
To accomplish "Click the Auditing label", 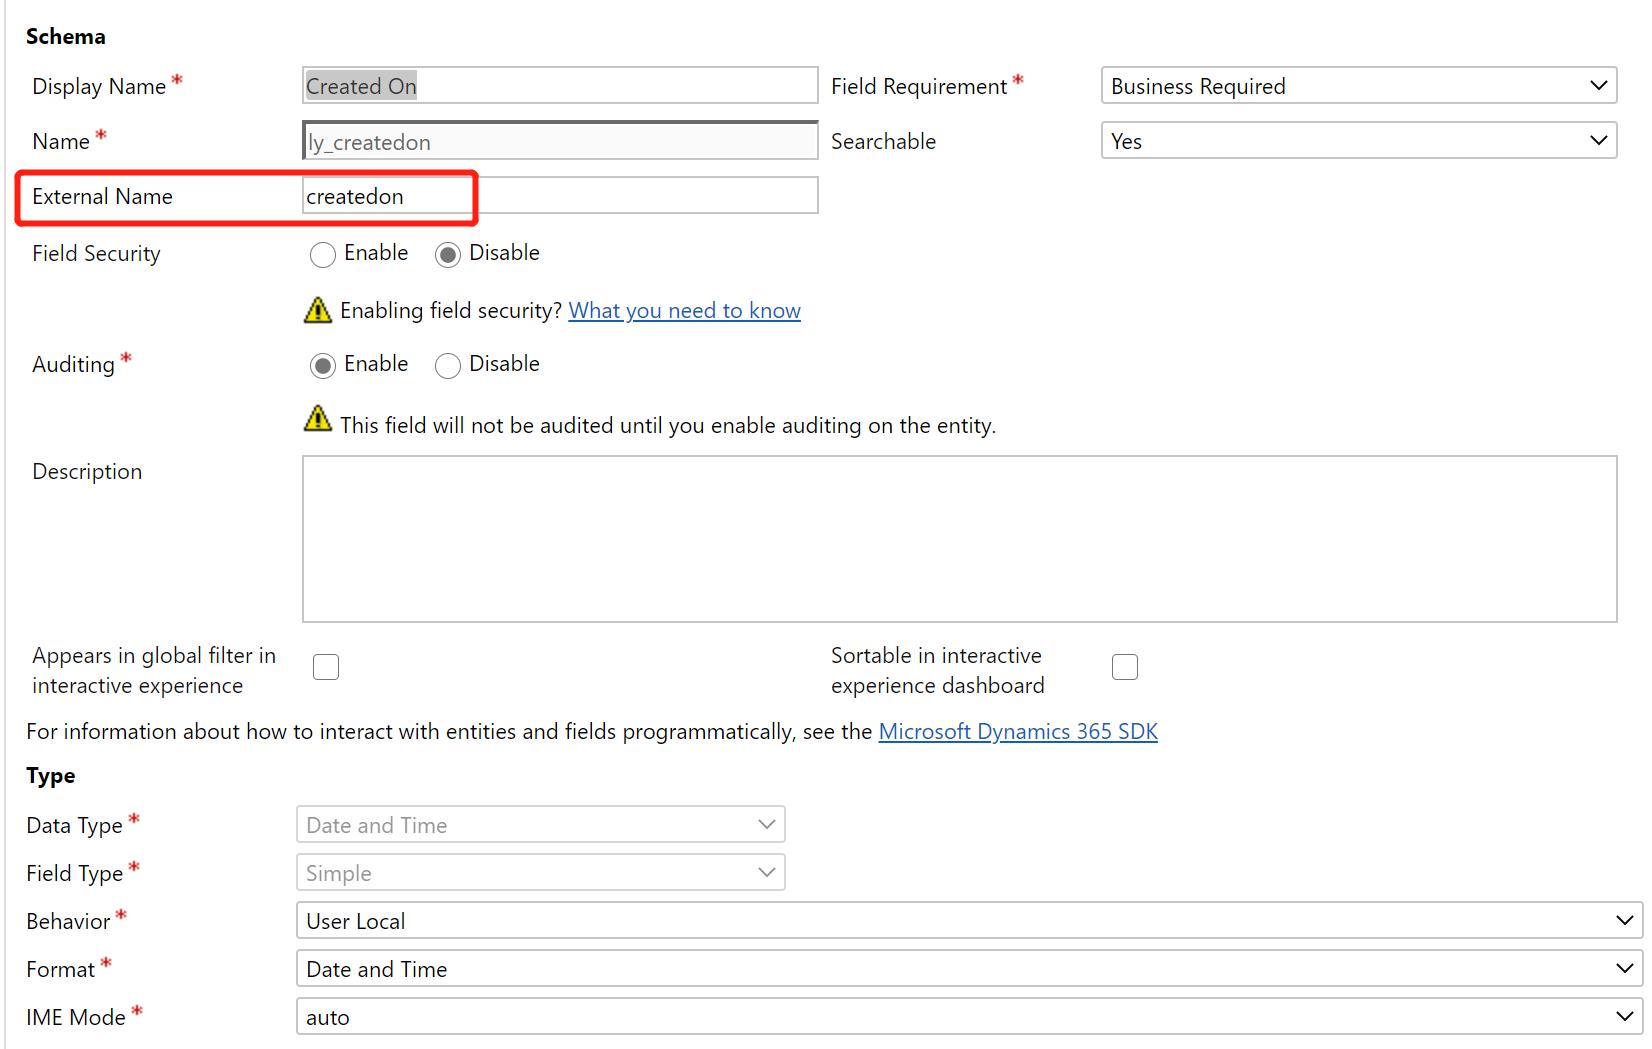I will (74, 365).
